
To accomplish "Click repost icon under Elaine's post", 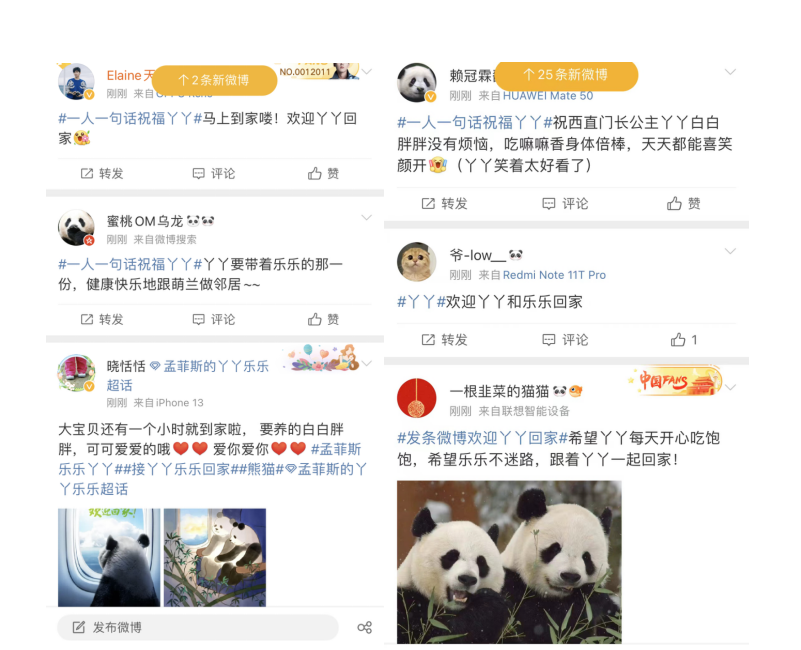I will (87, 174).
